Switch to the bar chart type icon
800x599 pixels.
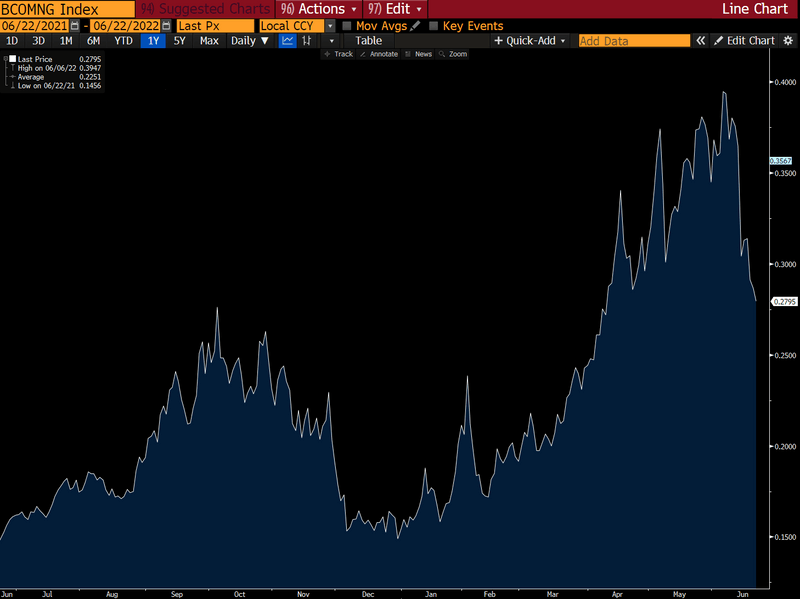(307, 41)
